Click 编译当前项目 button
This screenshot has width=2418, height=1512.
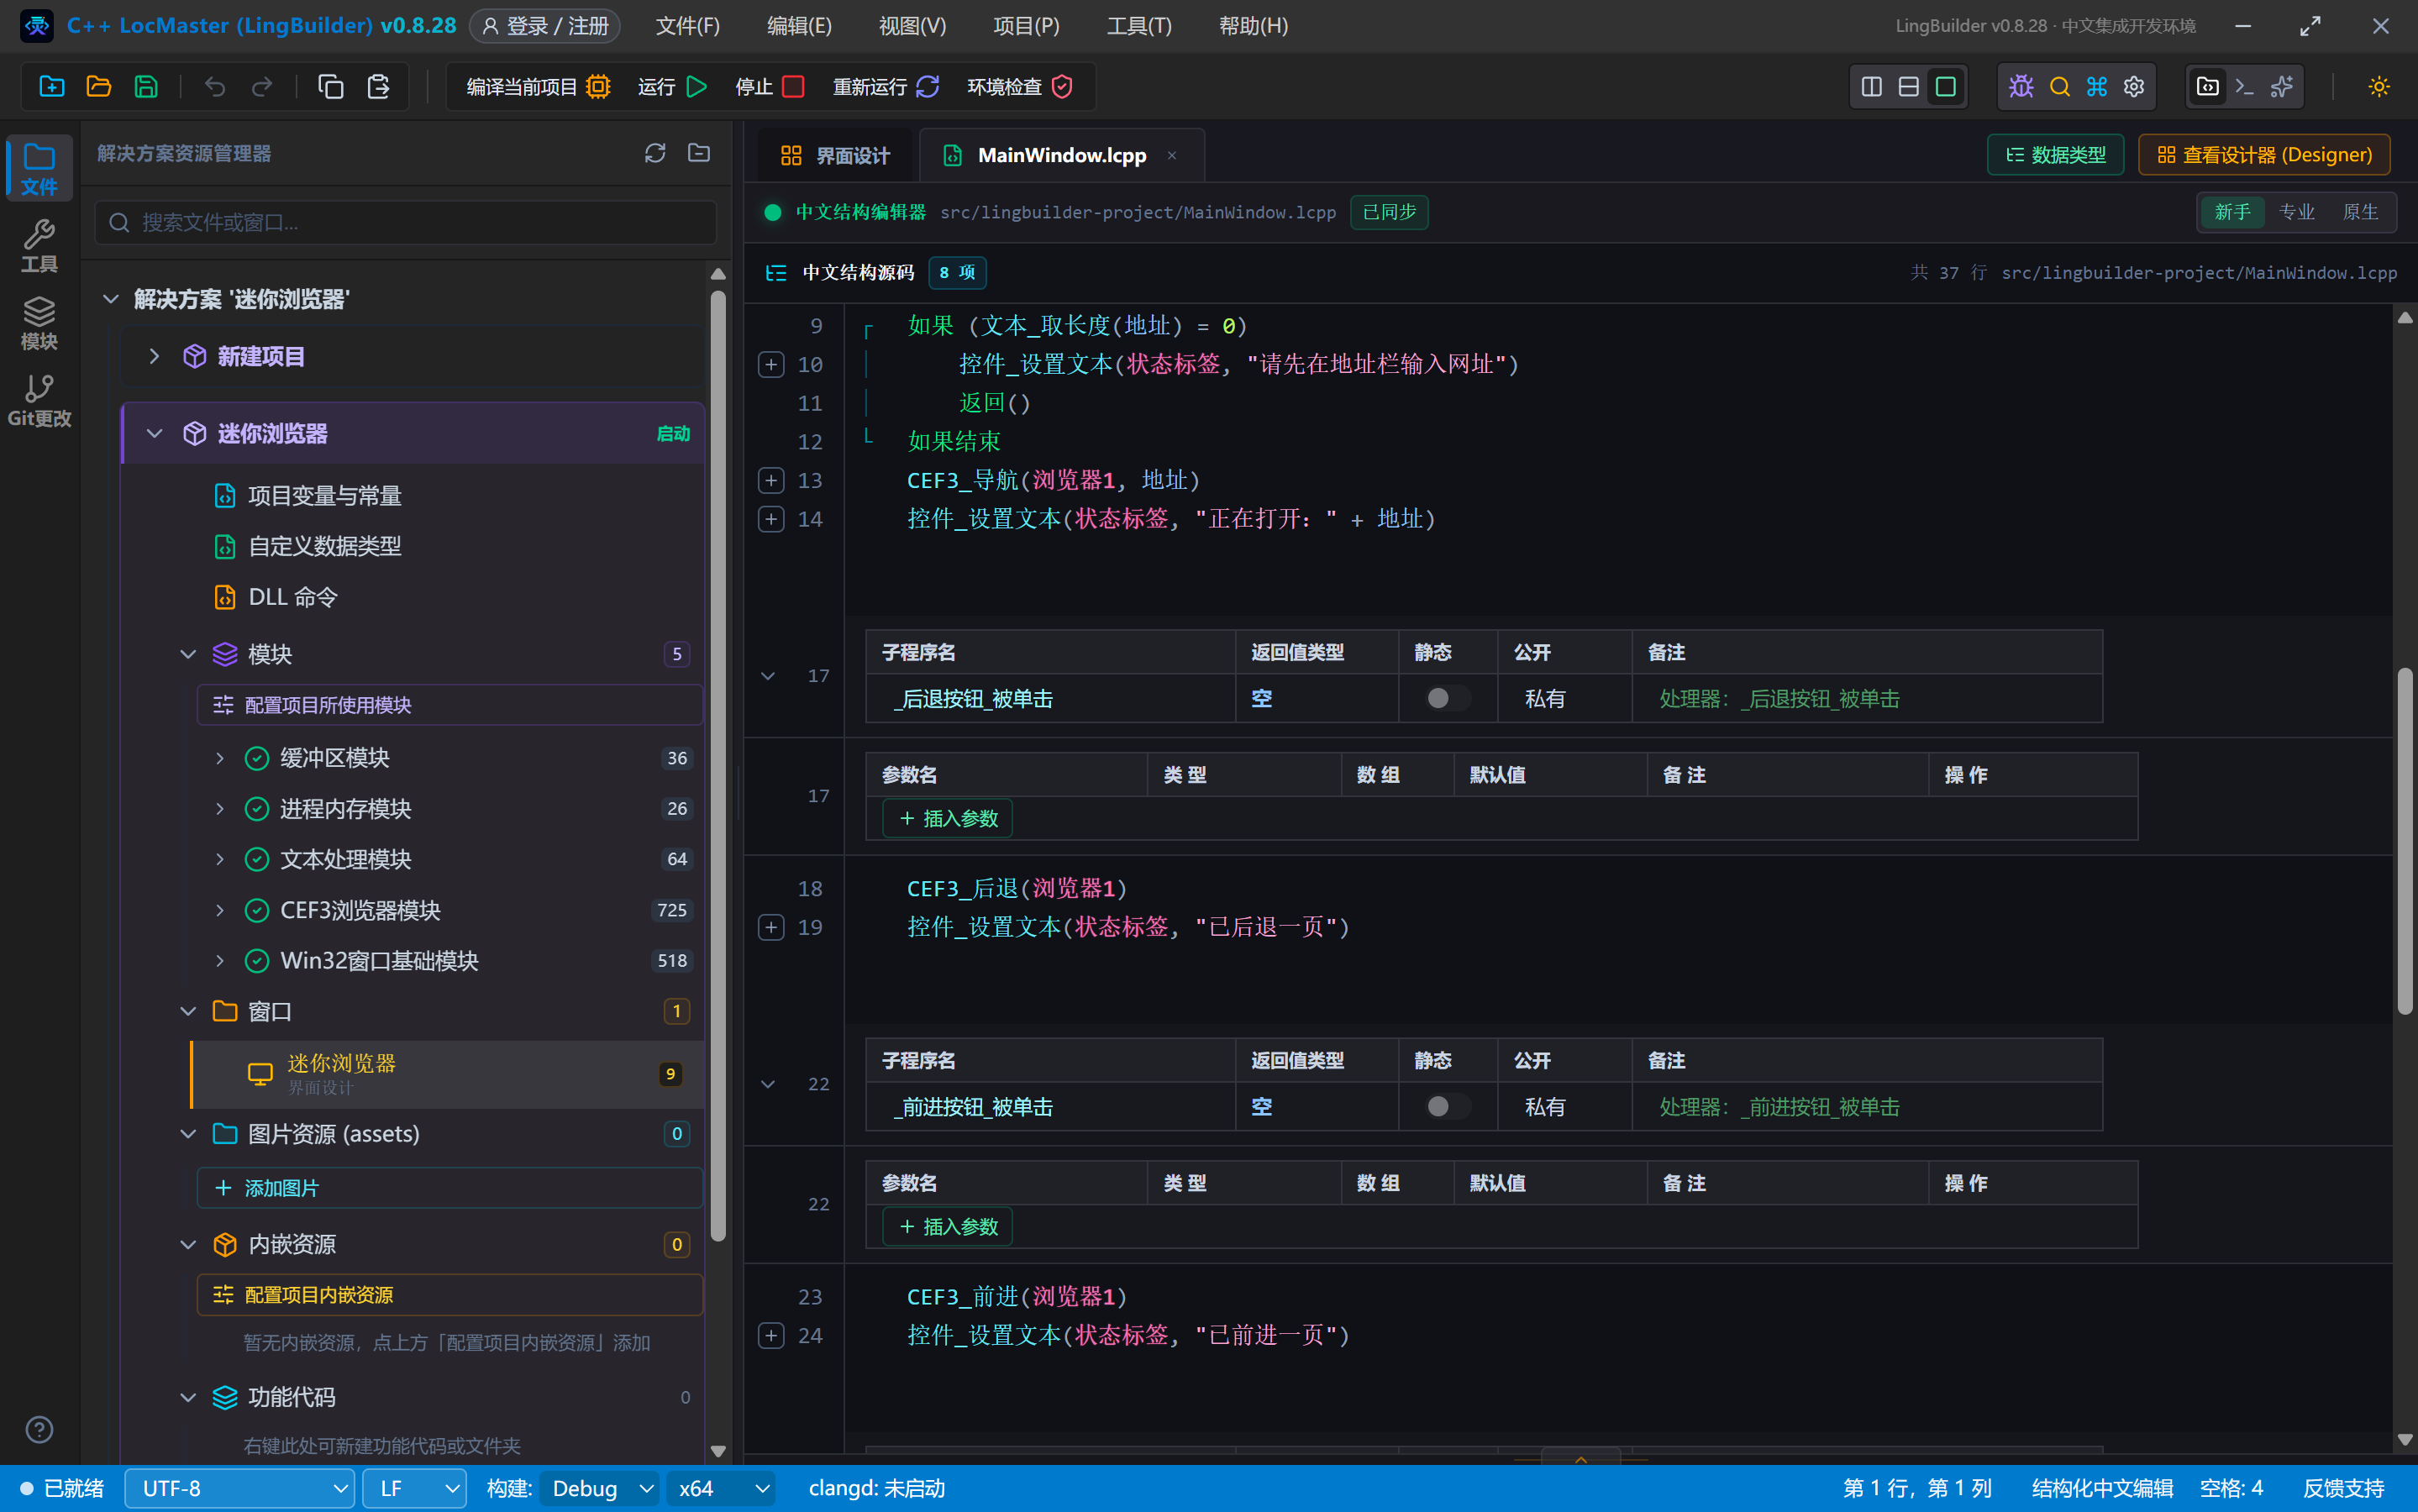538,87
